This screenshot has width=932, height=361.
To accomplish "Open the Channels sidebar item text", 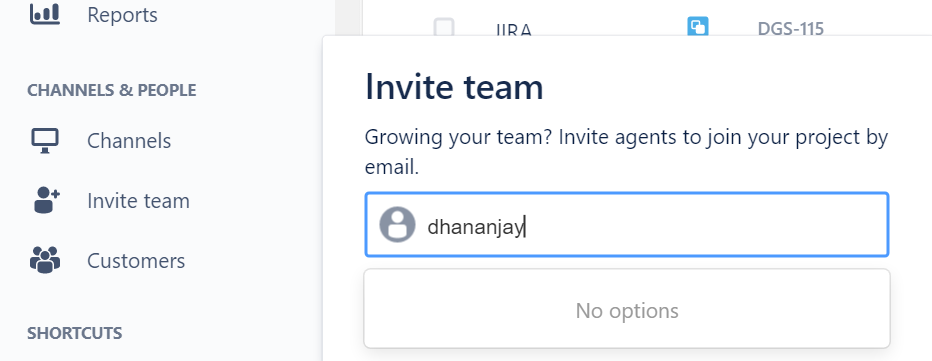I will coord(129,141).
